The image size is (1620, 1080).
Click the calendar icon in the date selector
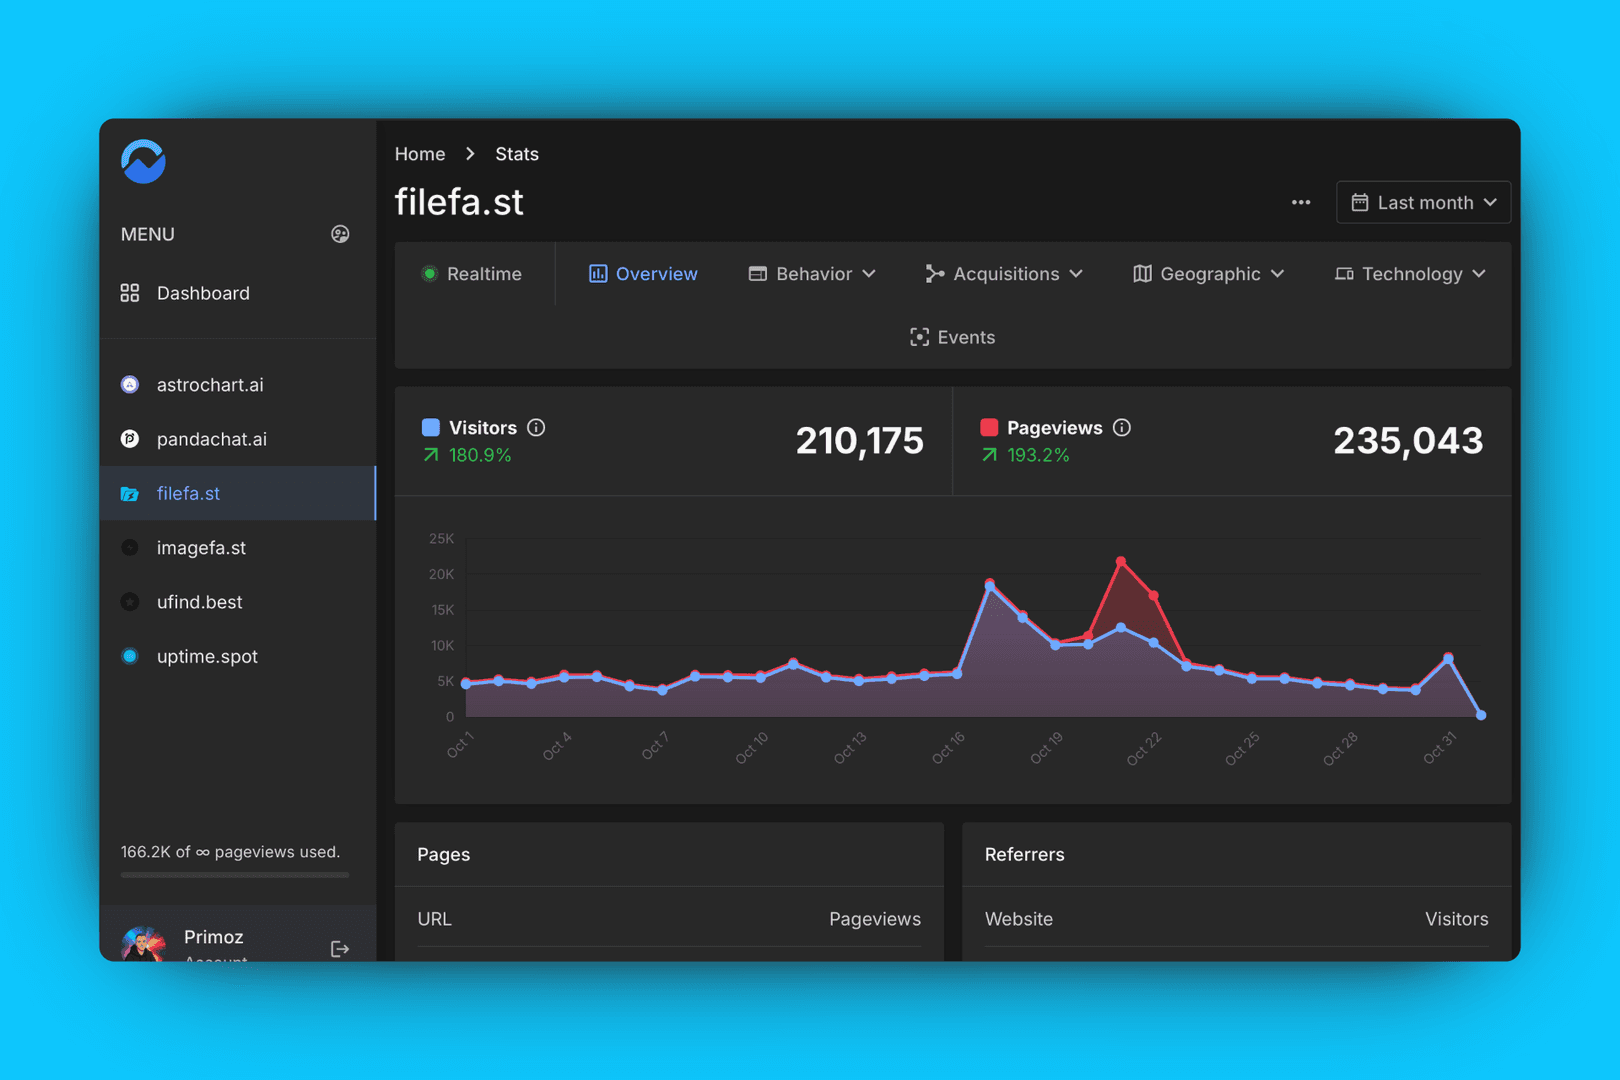[1360, 202]
